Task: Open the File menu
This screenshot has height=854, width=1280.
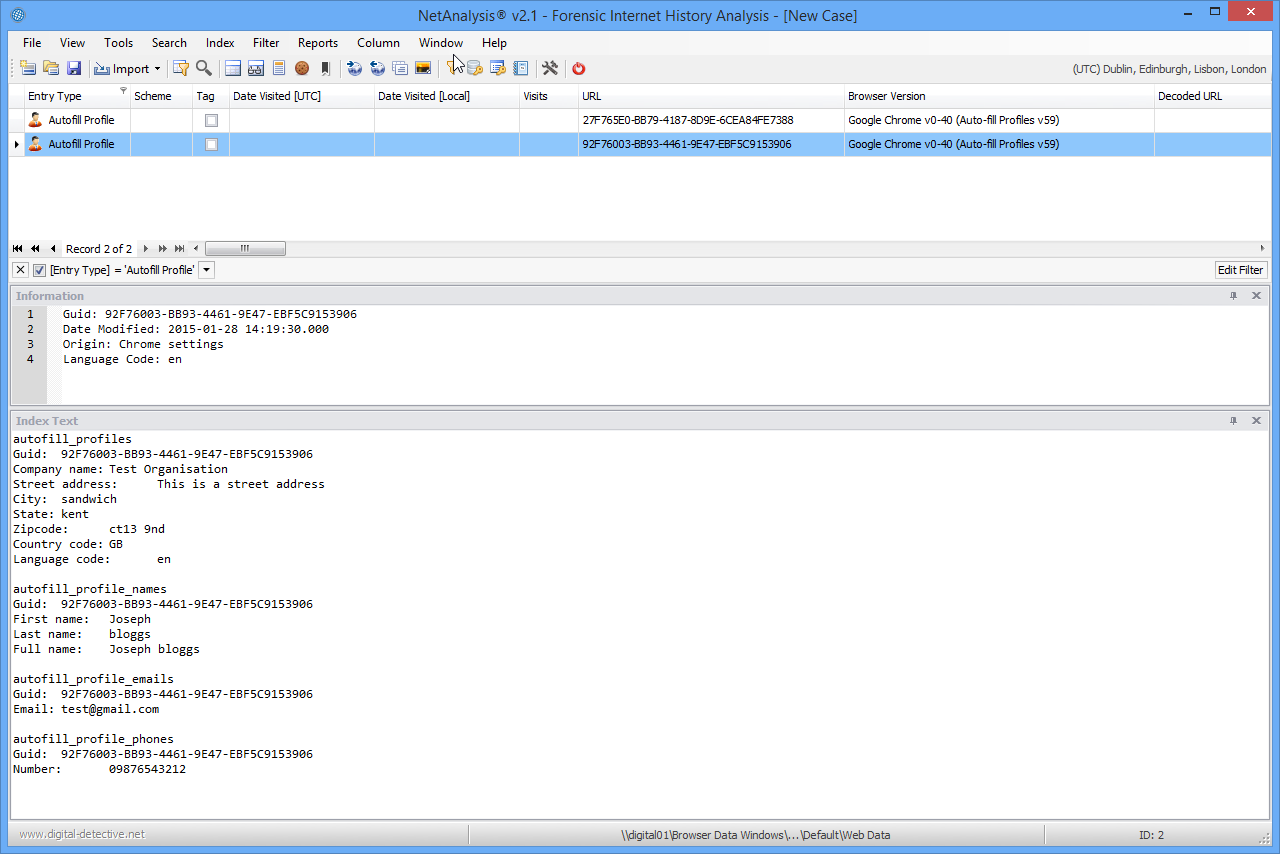Action: click(32, 43)
